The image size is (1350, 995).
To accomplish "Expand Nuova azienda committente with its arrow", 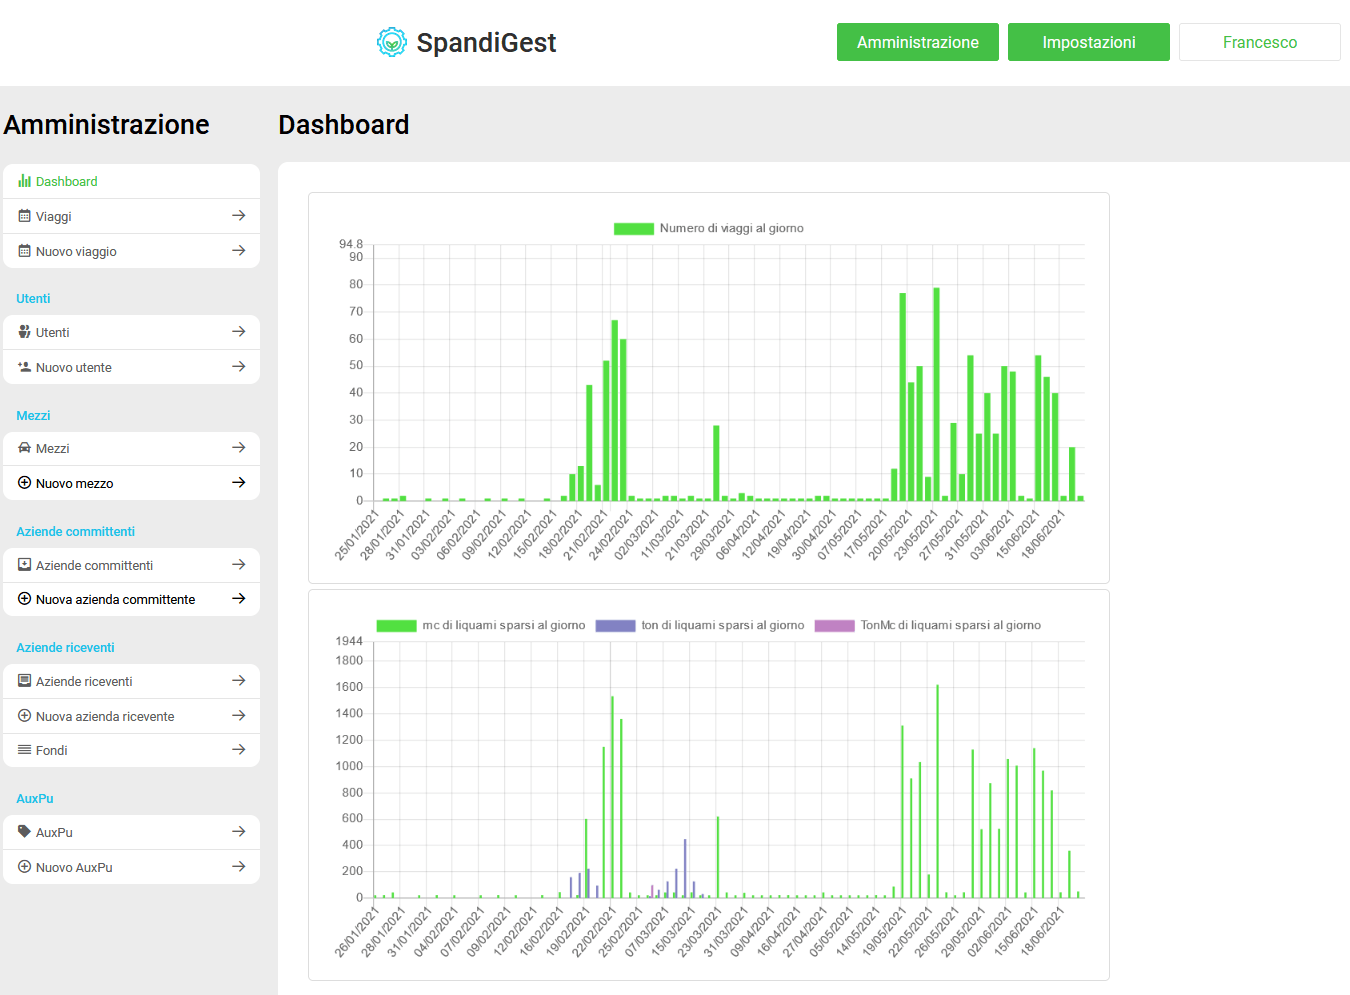I will [x=239, y=598].
